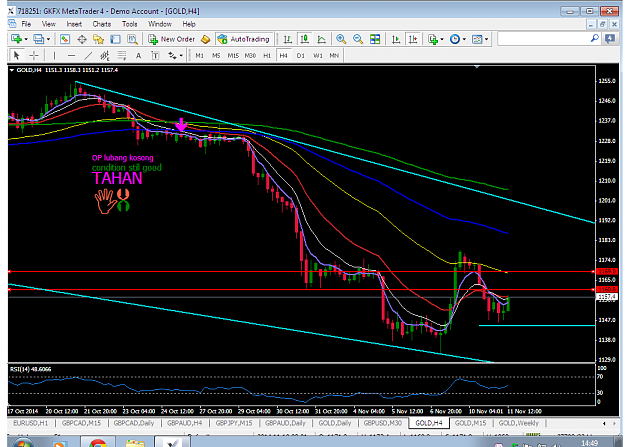Open the Periods clock icon
625x447 pixels.
[455, 39]
